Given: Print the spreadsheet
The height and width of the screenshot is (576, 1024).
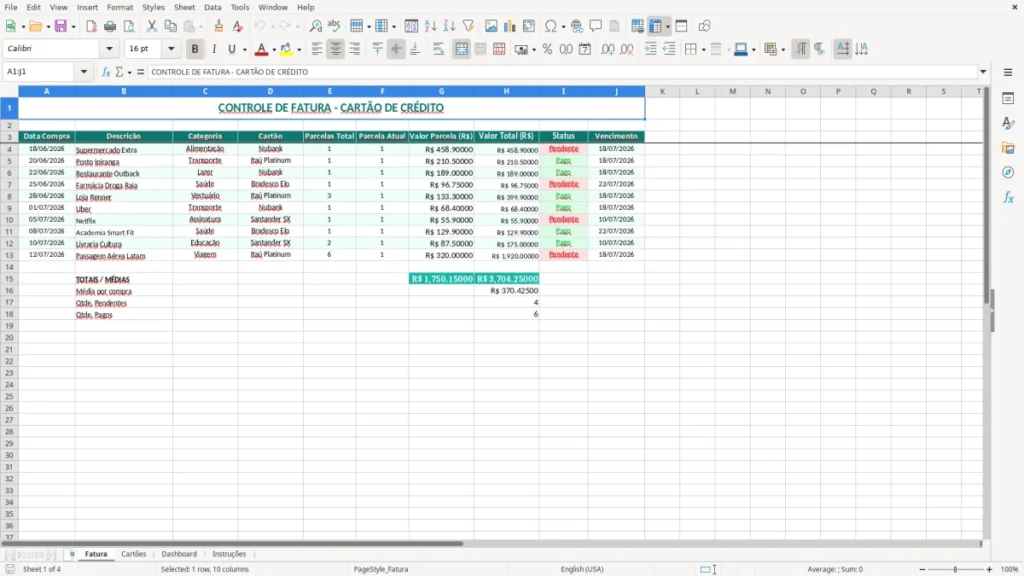Looking at the screenshot, I should click(110, 26).
